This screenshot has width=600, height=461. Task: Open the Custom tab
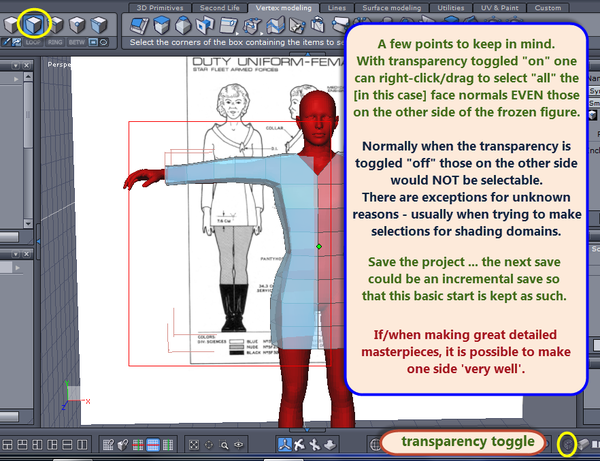(x=548, y=8)
